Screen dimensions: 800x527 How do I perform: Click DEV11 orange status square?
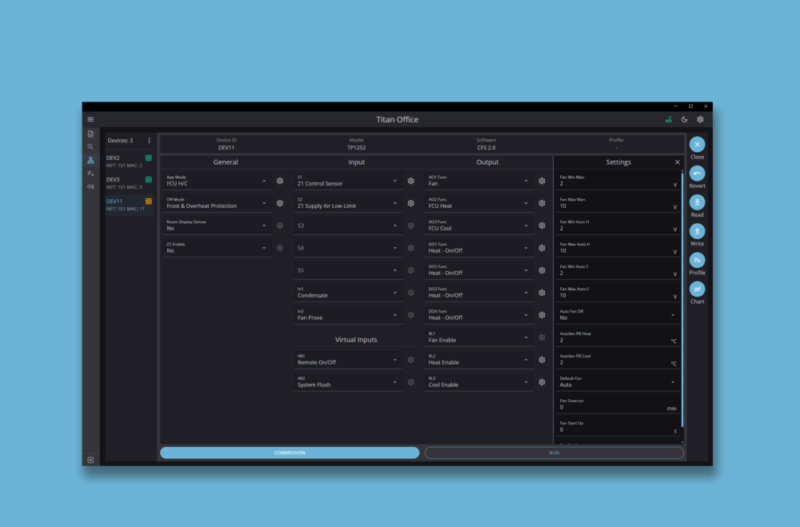(x=148, y=202)
